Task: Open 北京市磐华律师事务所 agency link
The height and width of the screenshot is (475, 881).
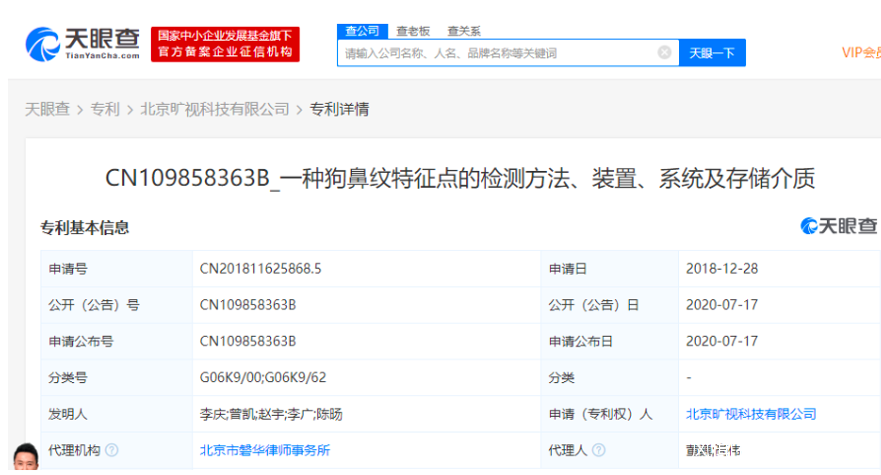Action: (x=265, y=450)
